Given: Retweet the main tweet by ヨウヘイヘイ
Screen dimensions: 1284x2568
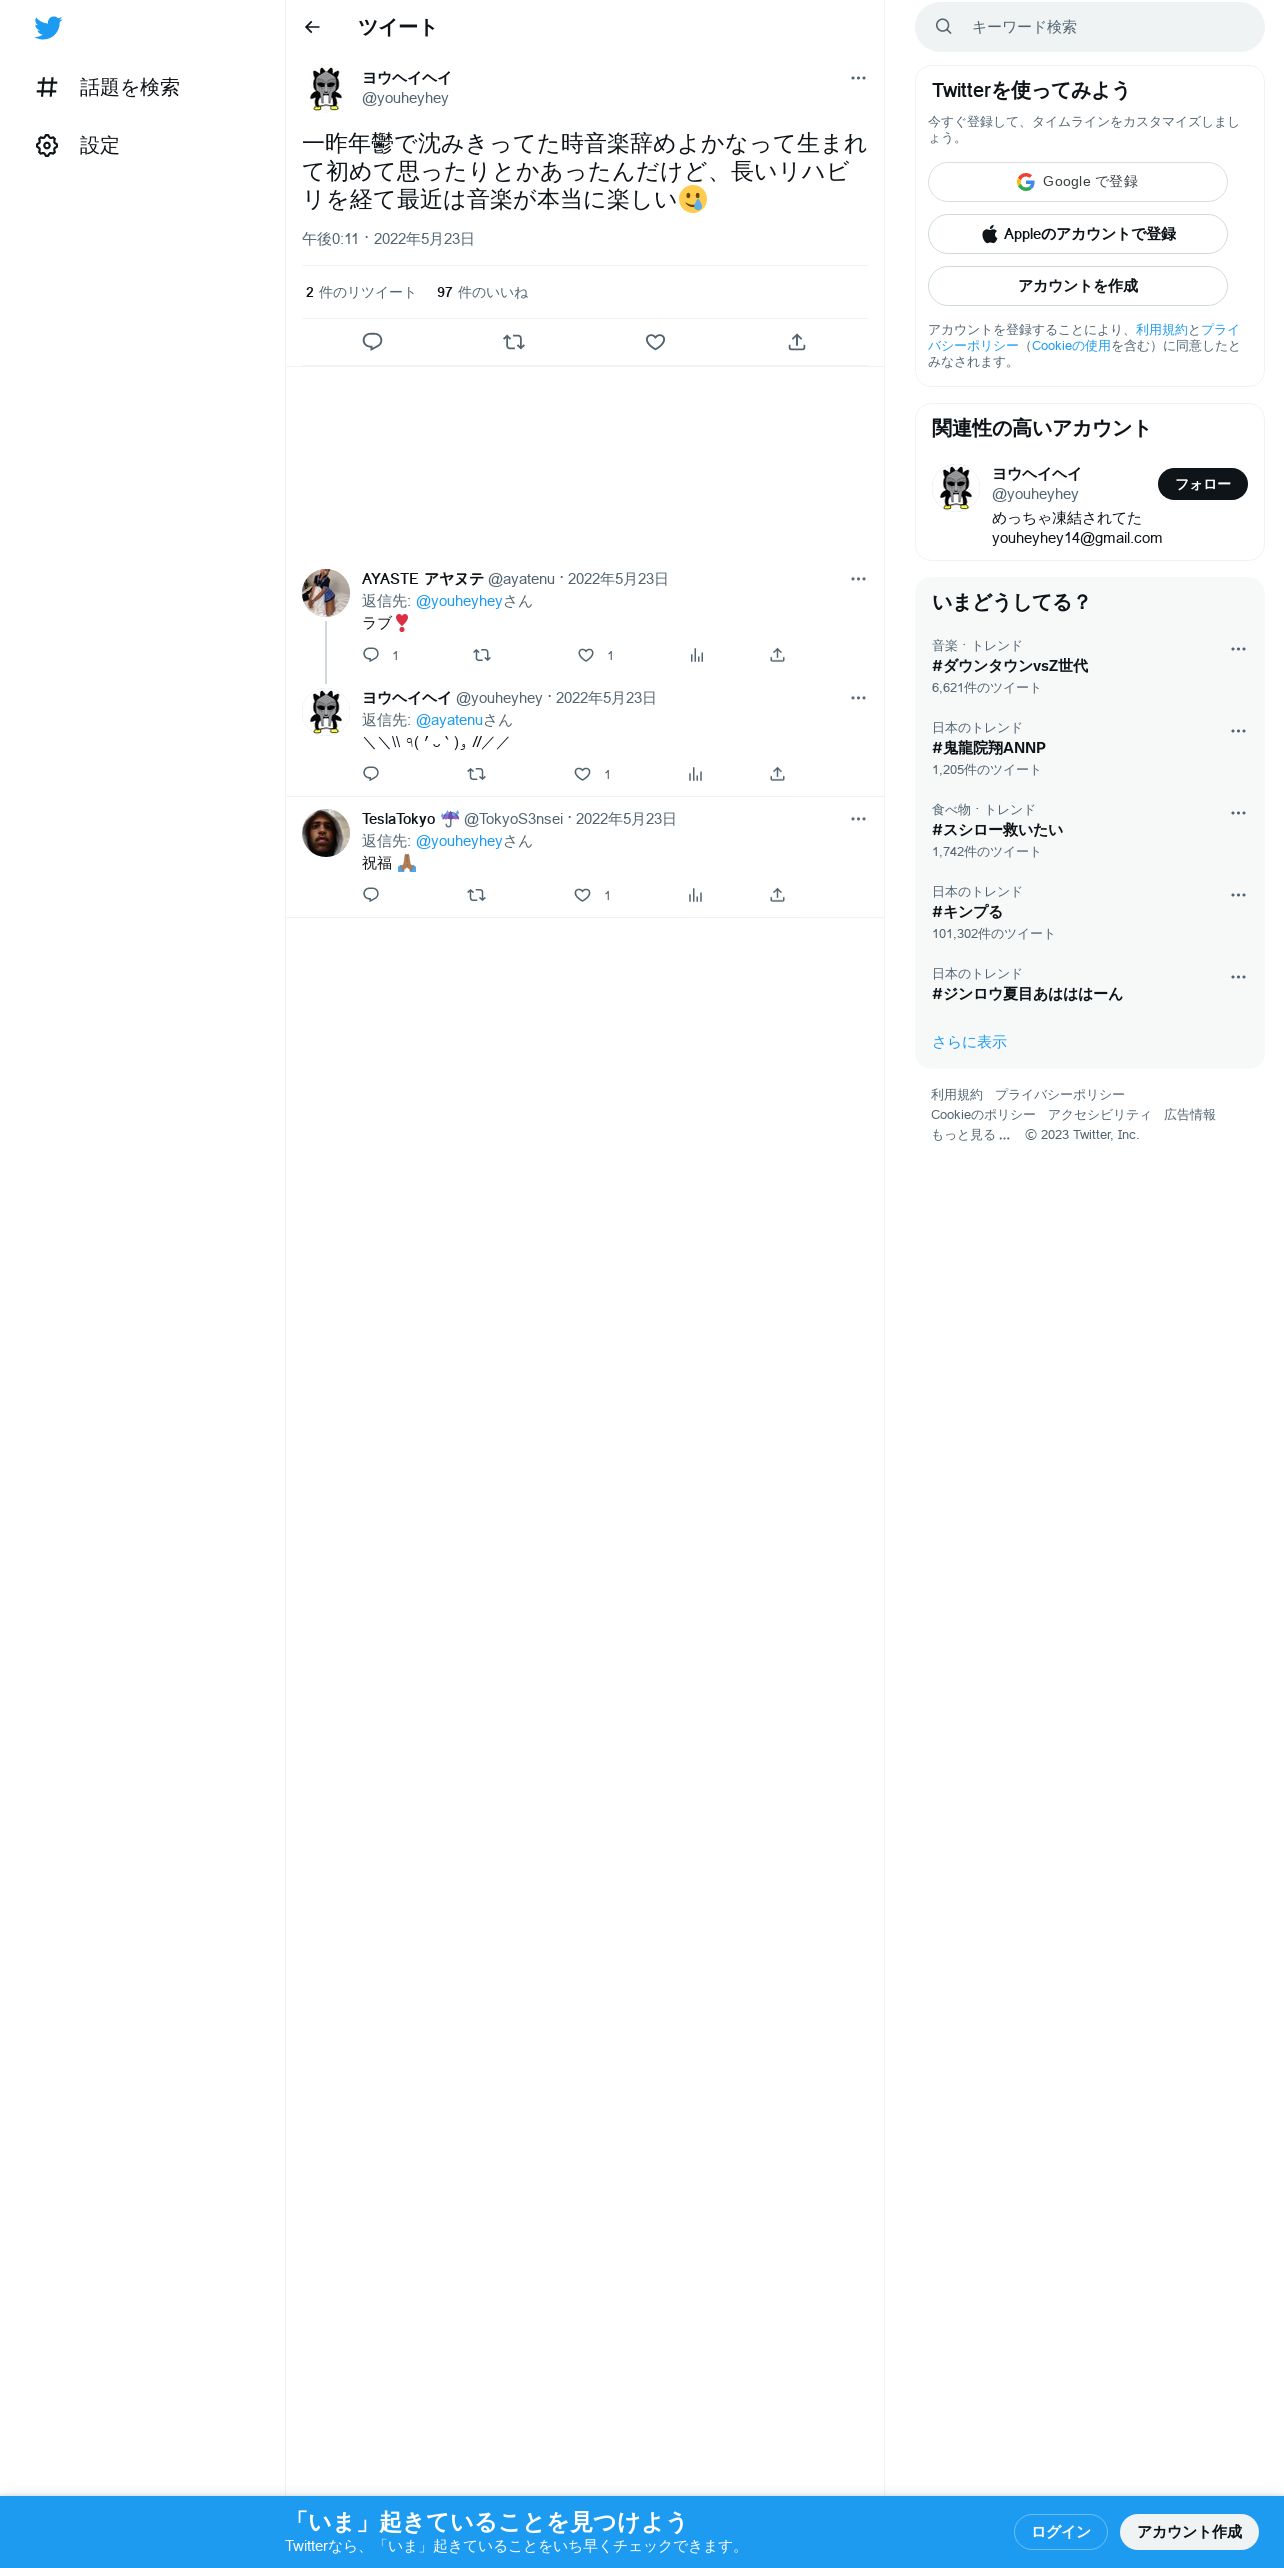Looking at the screenshot, I should pos(514,342).
